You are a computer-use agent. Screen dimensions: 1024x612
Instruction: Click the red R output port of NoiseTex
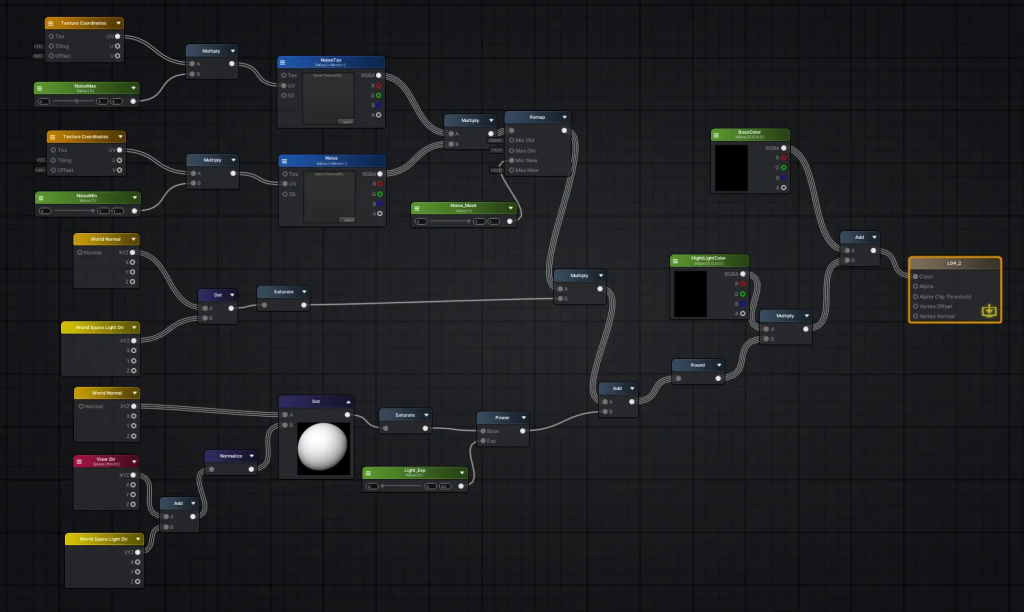(x=378, y=85)
